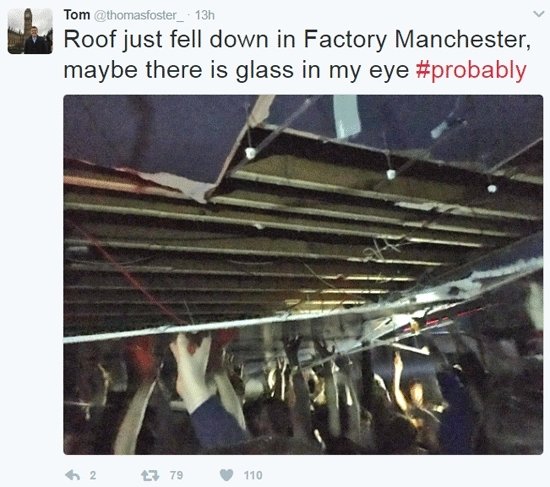550x487 pixels.
Task: Expand tweet options chevron at top right
Action: click(x=538, y=14)
